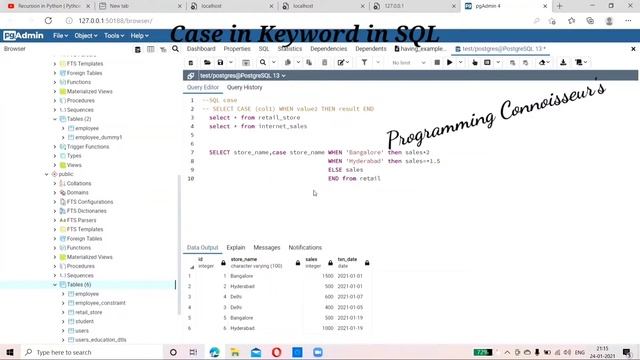640x360 pixels.
Task: Open the Notifications tab
Action: [x=305, y=247]
